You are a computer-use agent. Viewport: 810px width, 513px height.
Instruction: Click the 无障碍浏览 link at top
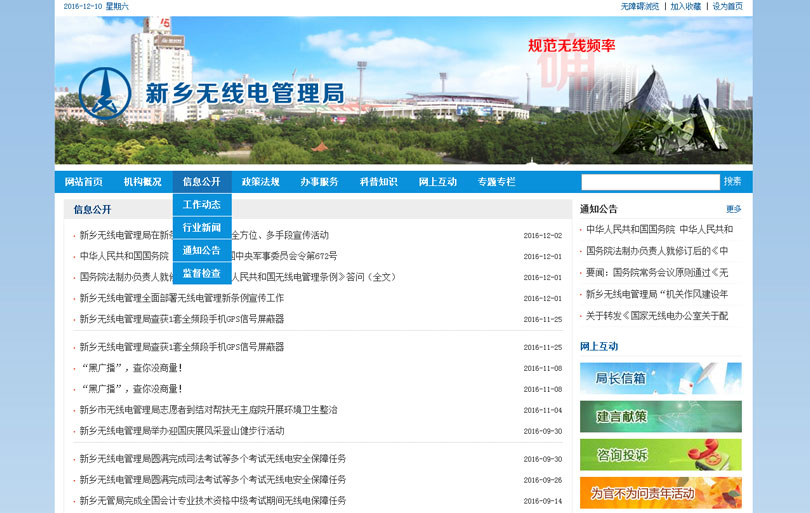640,7
